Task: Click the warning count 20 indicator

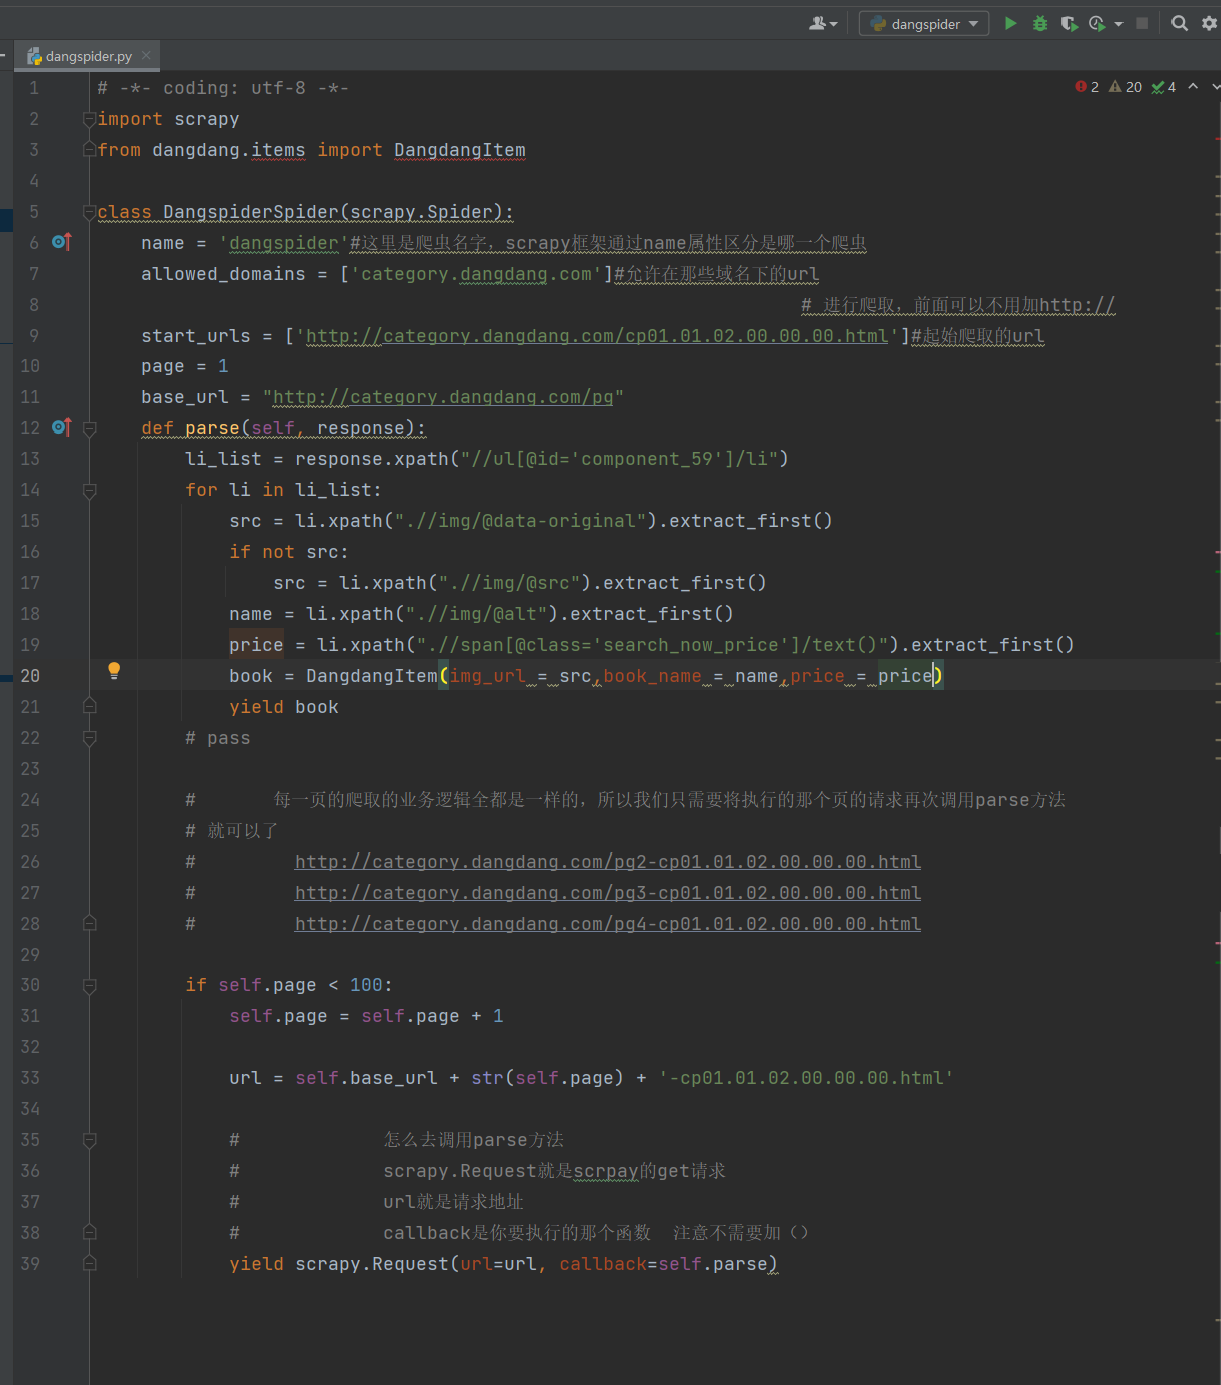Action: pyautogui.click(x=1125, y=87)
